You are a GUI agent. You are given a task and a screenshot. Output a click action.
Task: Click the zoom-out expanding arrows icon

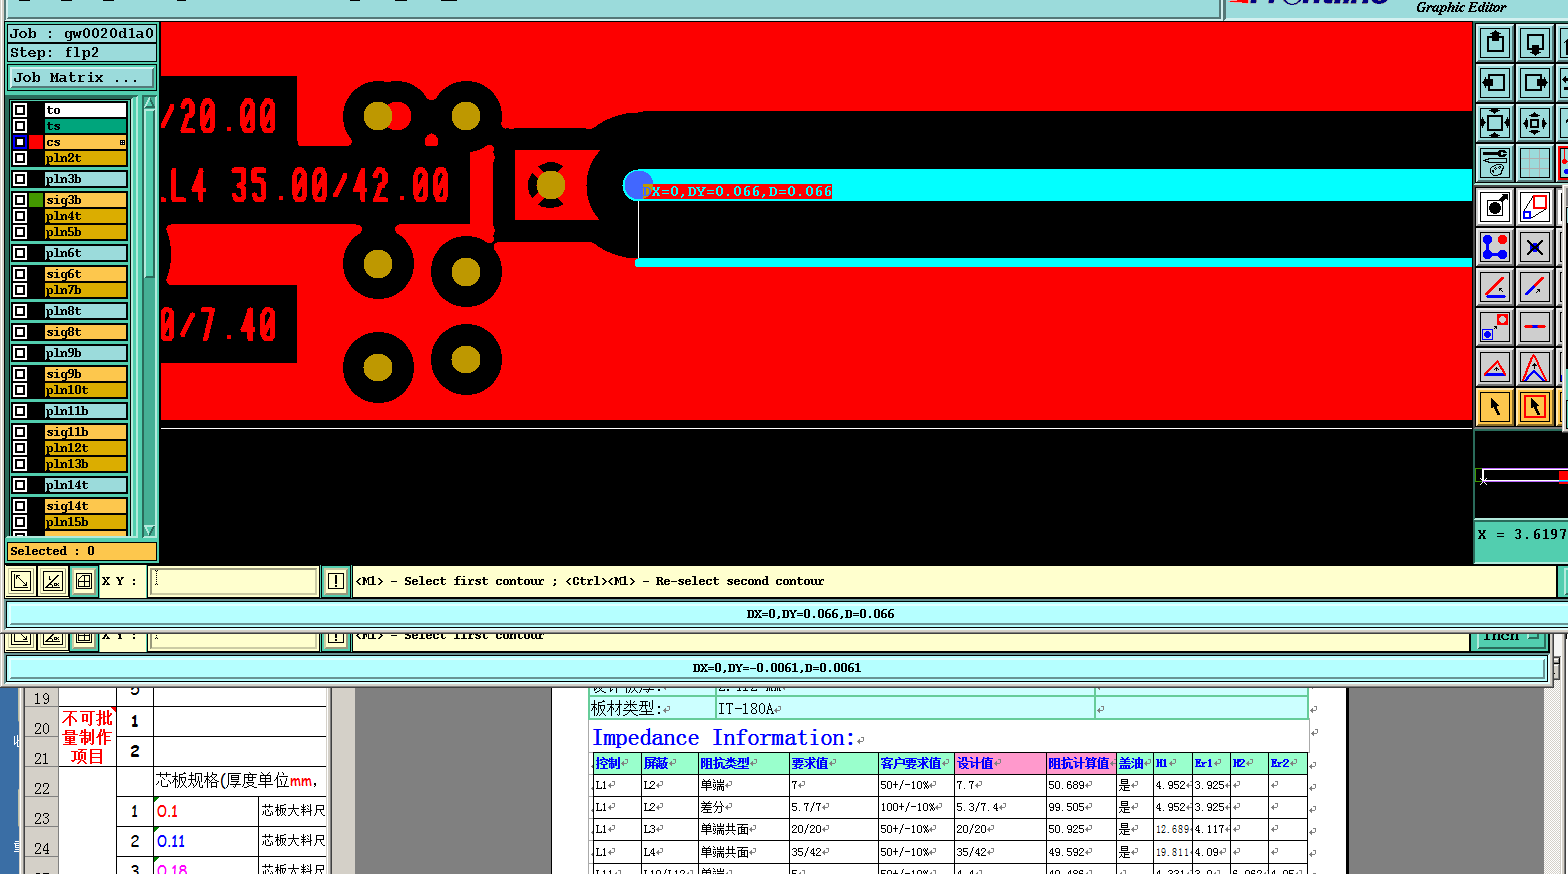coord(1495,123)
